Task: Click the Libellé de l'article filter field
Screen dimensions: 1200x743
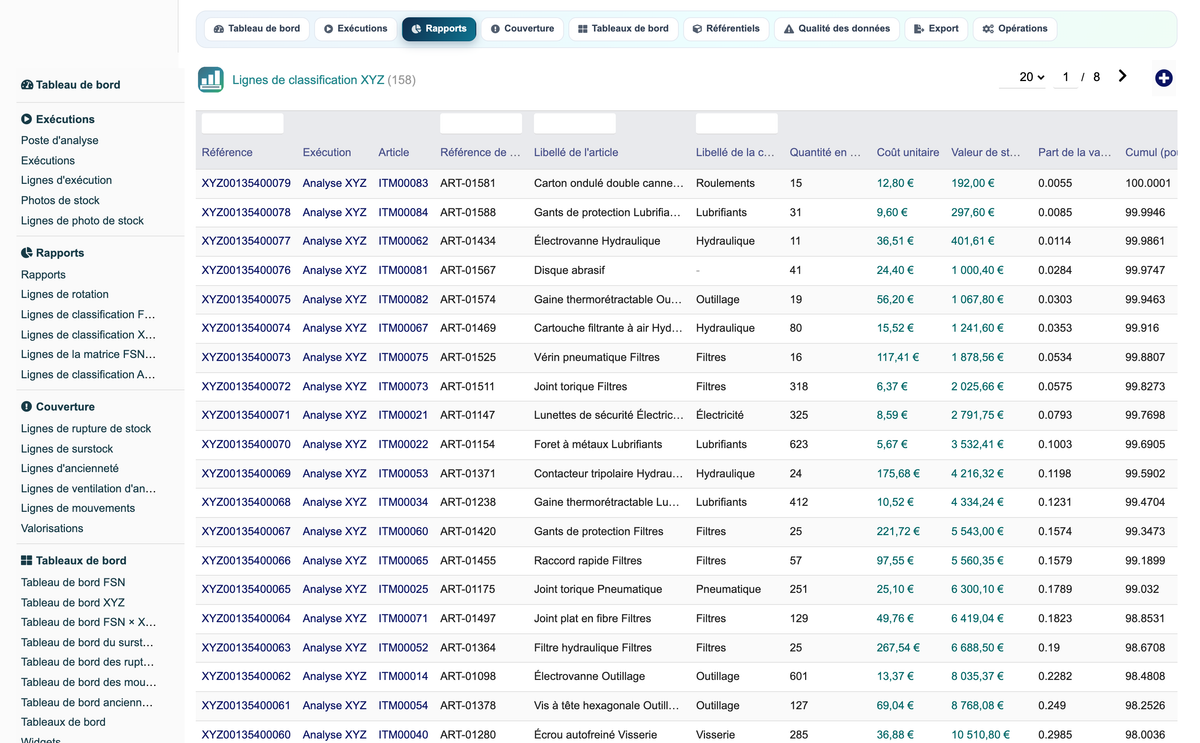Action: tap(575, 123)
